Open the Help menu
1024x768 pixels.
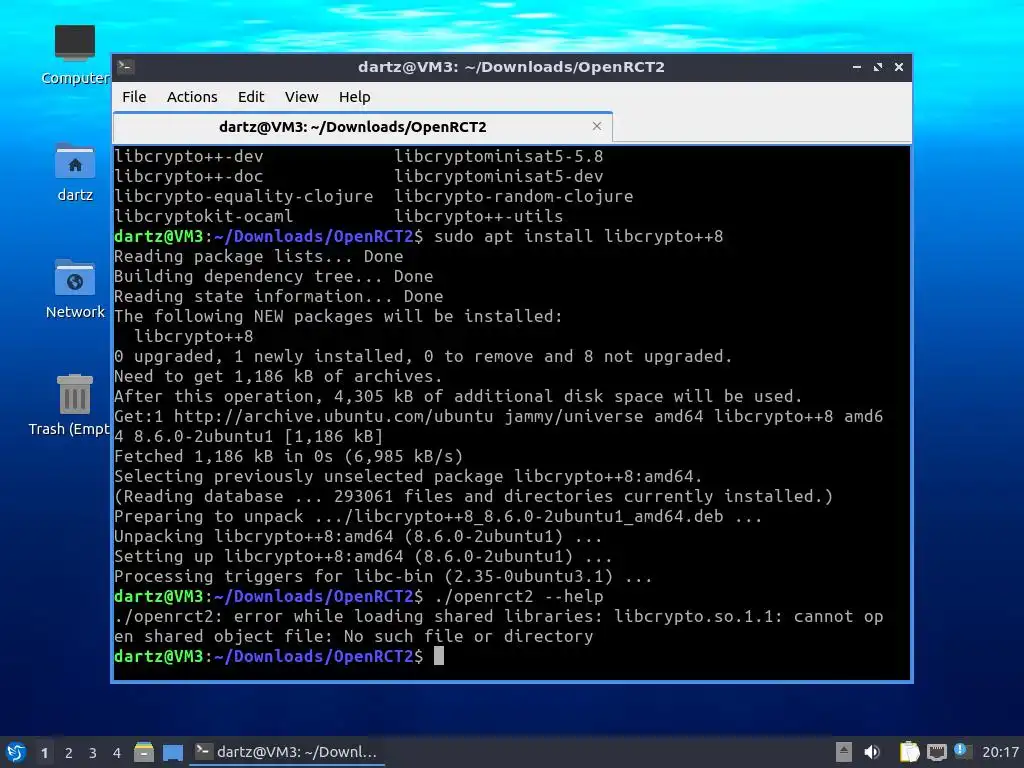pyautogui.click(x=355, y=97)
